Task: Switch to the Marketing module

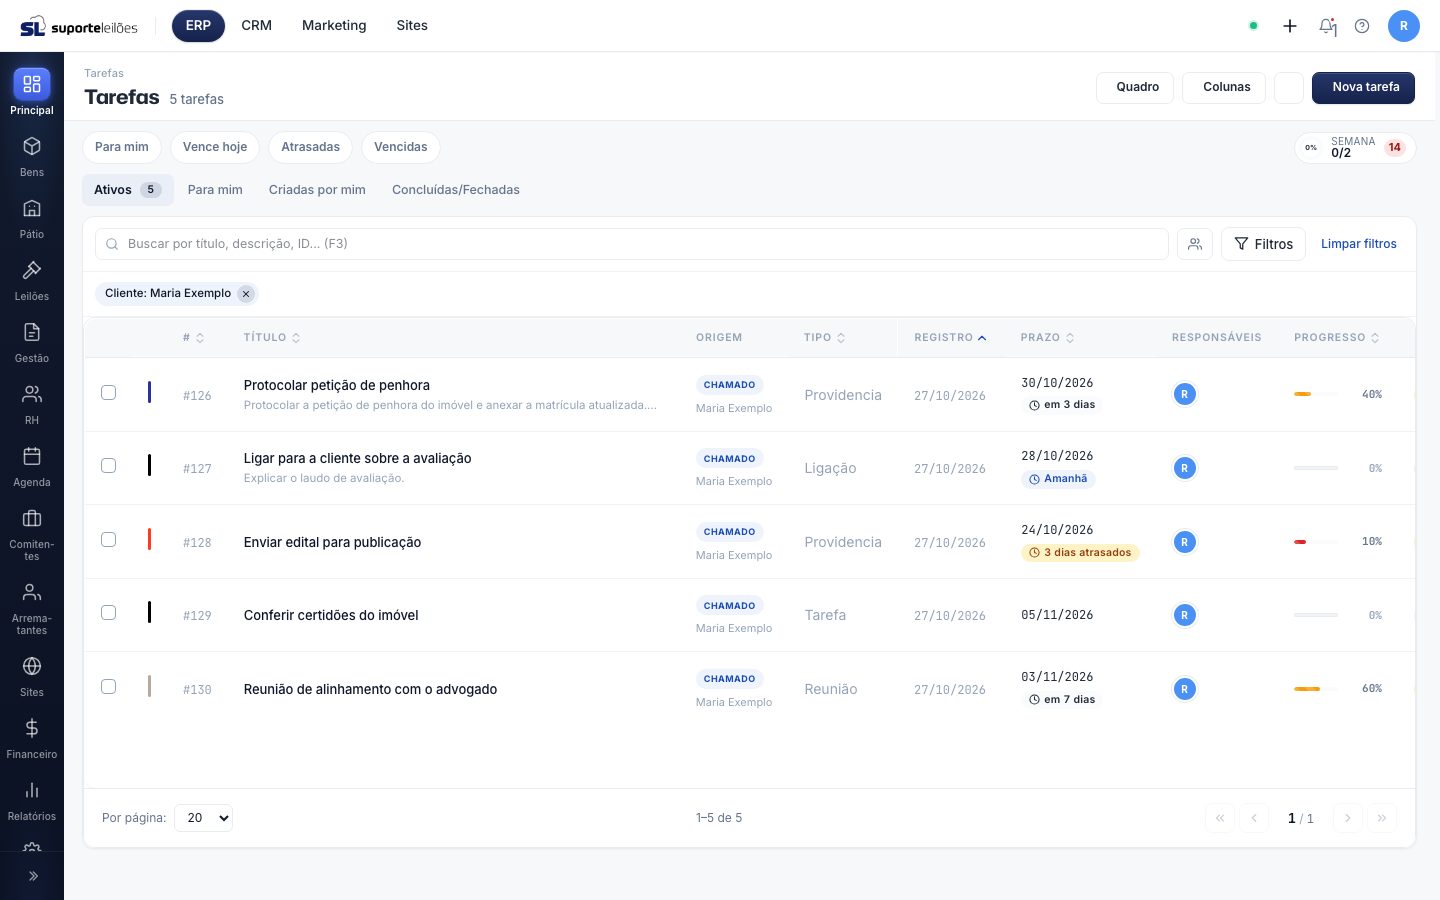Action: (334, 26)
